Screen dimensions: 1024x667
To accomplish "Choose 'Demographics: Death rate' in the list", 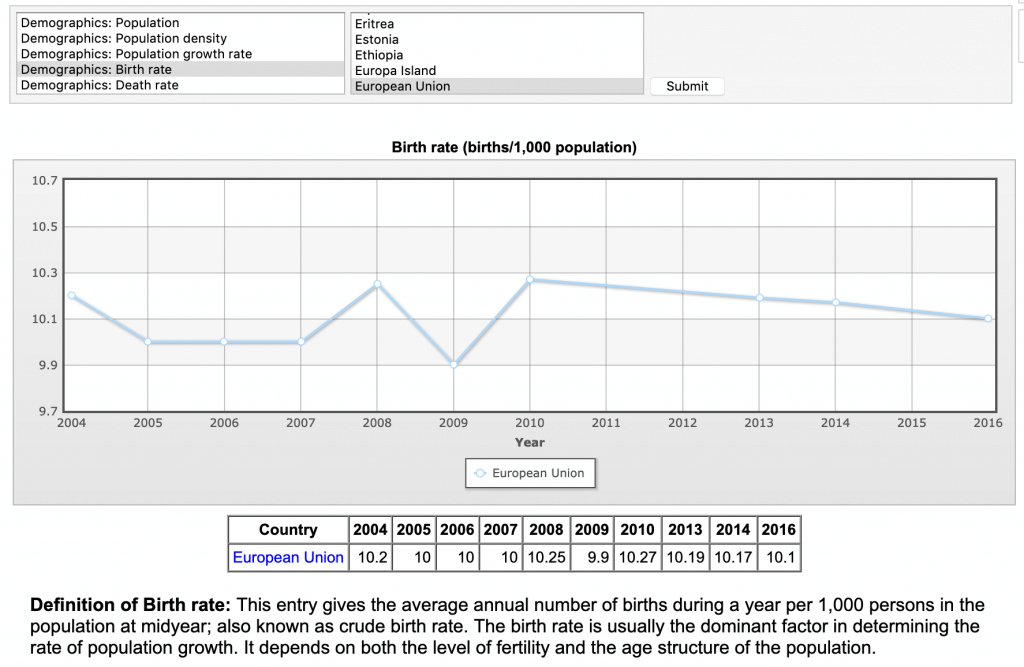I will [180, 86].
